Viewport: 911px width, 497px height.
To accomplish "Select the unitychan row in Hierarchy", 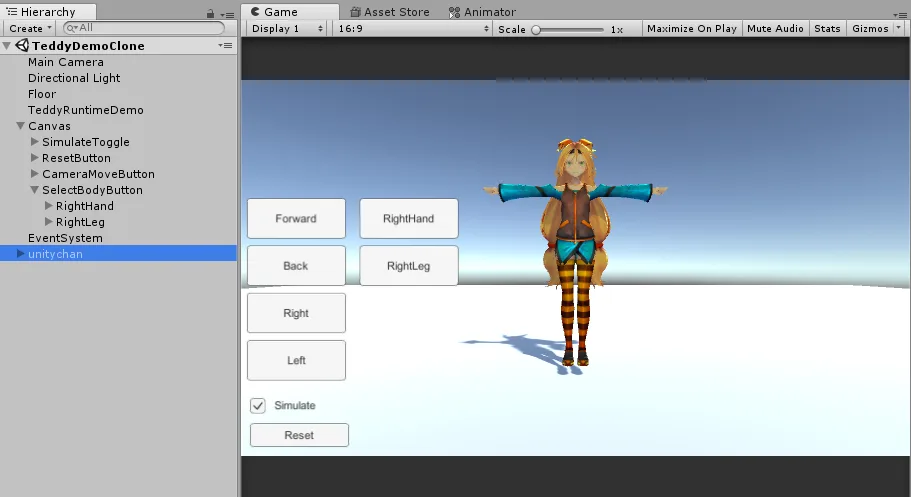I will pyautogui.click(x=119, y=253).
